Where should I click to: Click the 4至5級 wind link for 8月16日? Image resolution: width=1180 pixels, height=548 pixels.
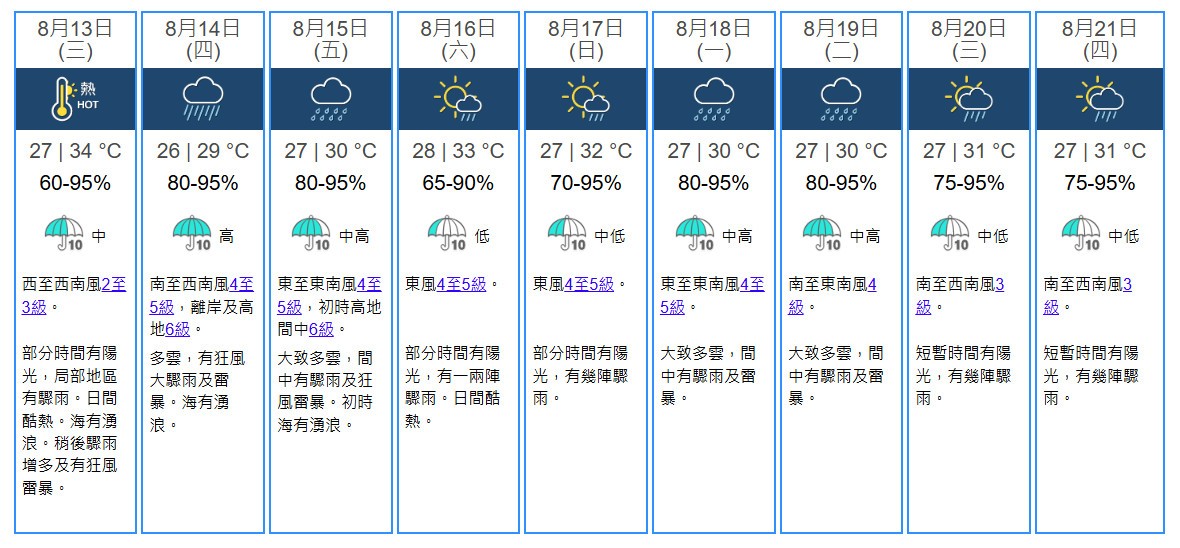pos(461,284)
